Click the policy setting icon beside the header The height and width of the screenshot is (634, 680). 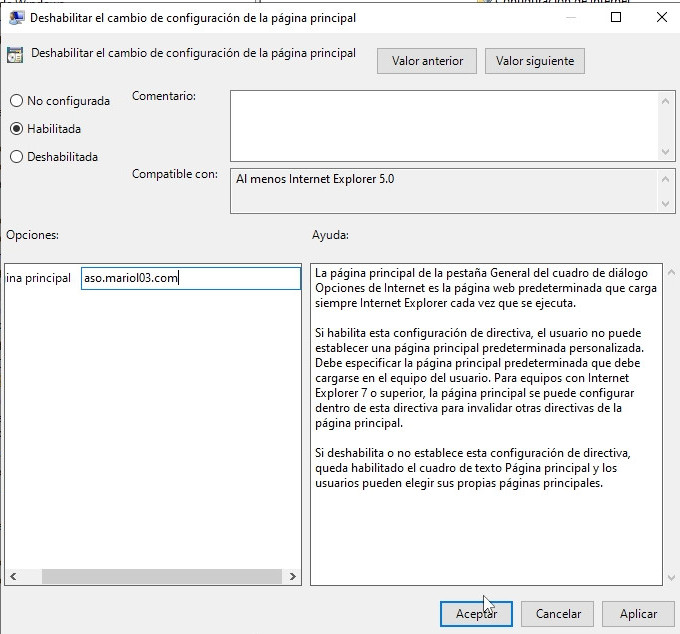[x=16, y=55]
